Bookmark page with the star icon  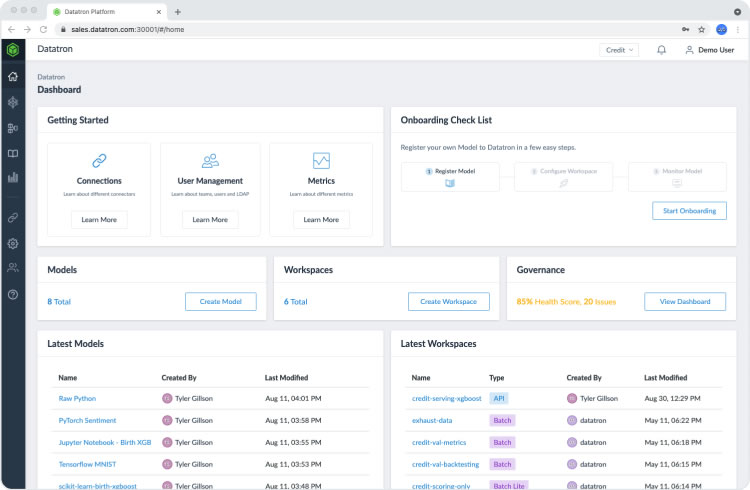(x=701, y=30)
